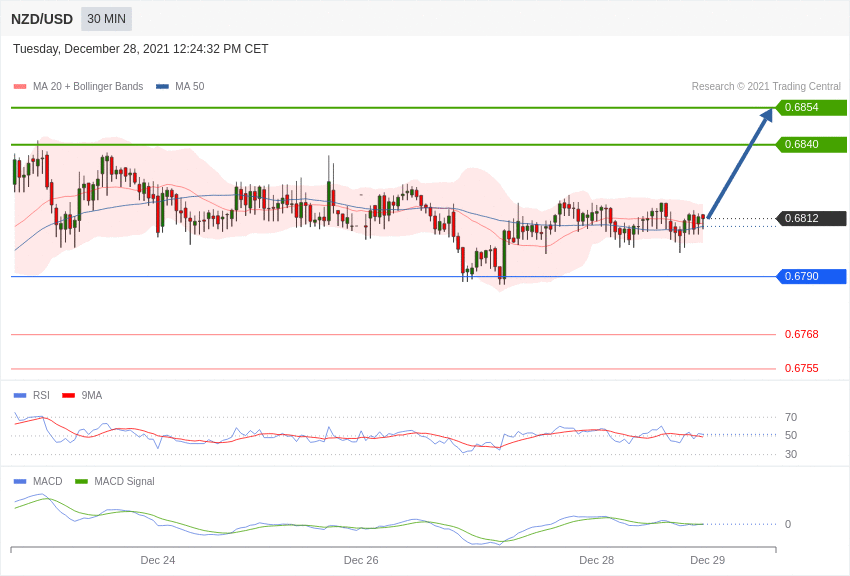The image size is (850, 576).
Task: Click the 0.6755 support level label
Action: 802,368
